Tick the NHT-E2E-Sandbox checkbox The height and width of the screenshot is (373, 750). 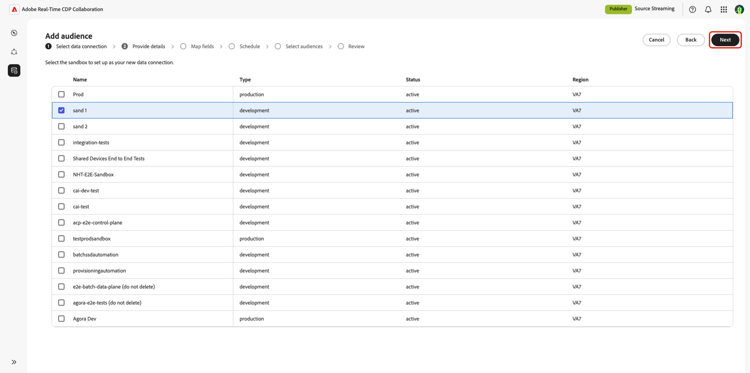click(61, 175)
